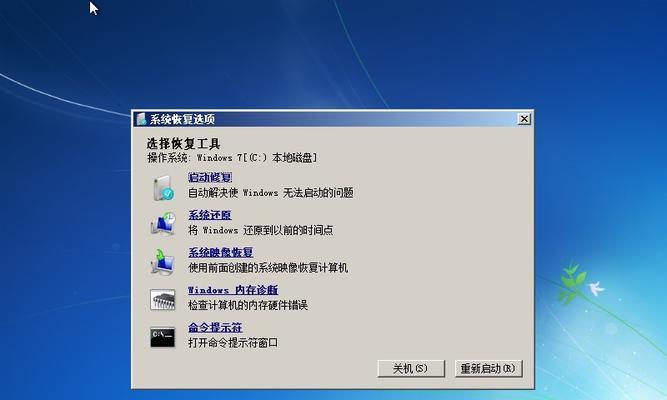Click the 关机(S) shutdown button
Screen dimensions: 667x400
pos(411,369)
